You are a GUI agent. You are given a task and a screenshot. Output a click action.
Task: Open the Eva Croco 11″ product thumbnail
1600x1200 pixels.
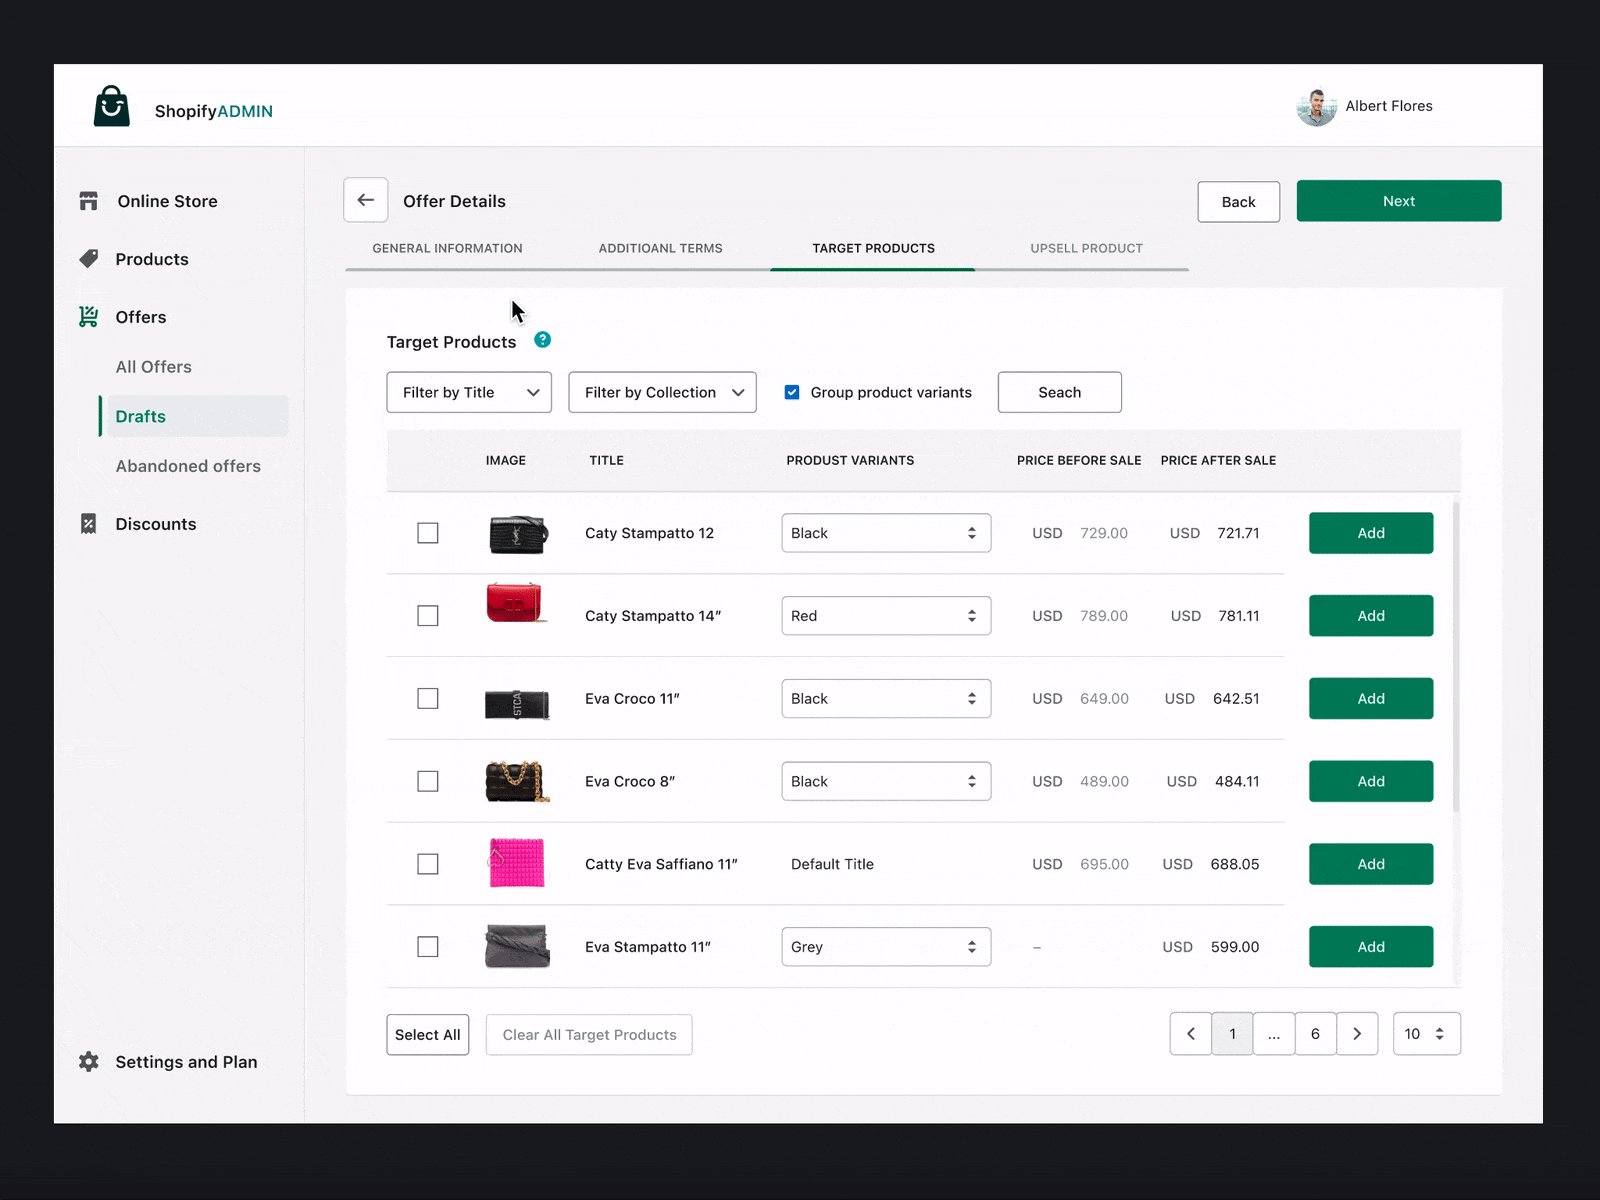517,704
